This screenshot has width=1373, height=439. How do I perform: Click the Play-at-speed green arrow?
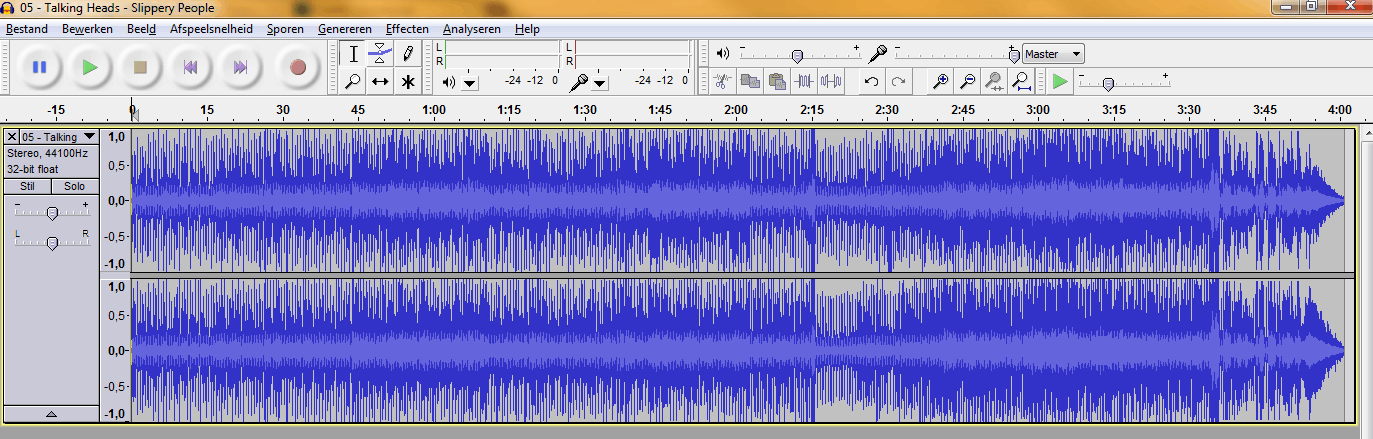click(x=1061, y=82)
